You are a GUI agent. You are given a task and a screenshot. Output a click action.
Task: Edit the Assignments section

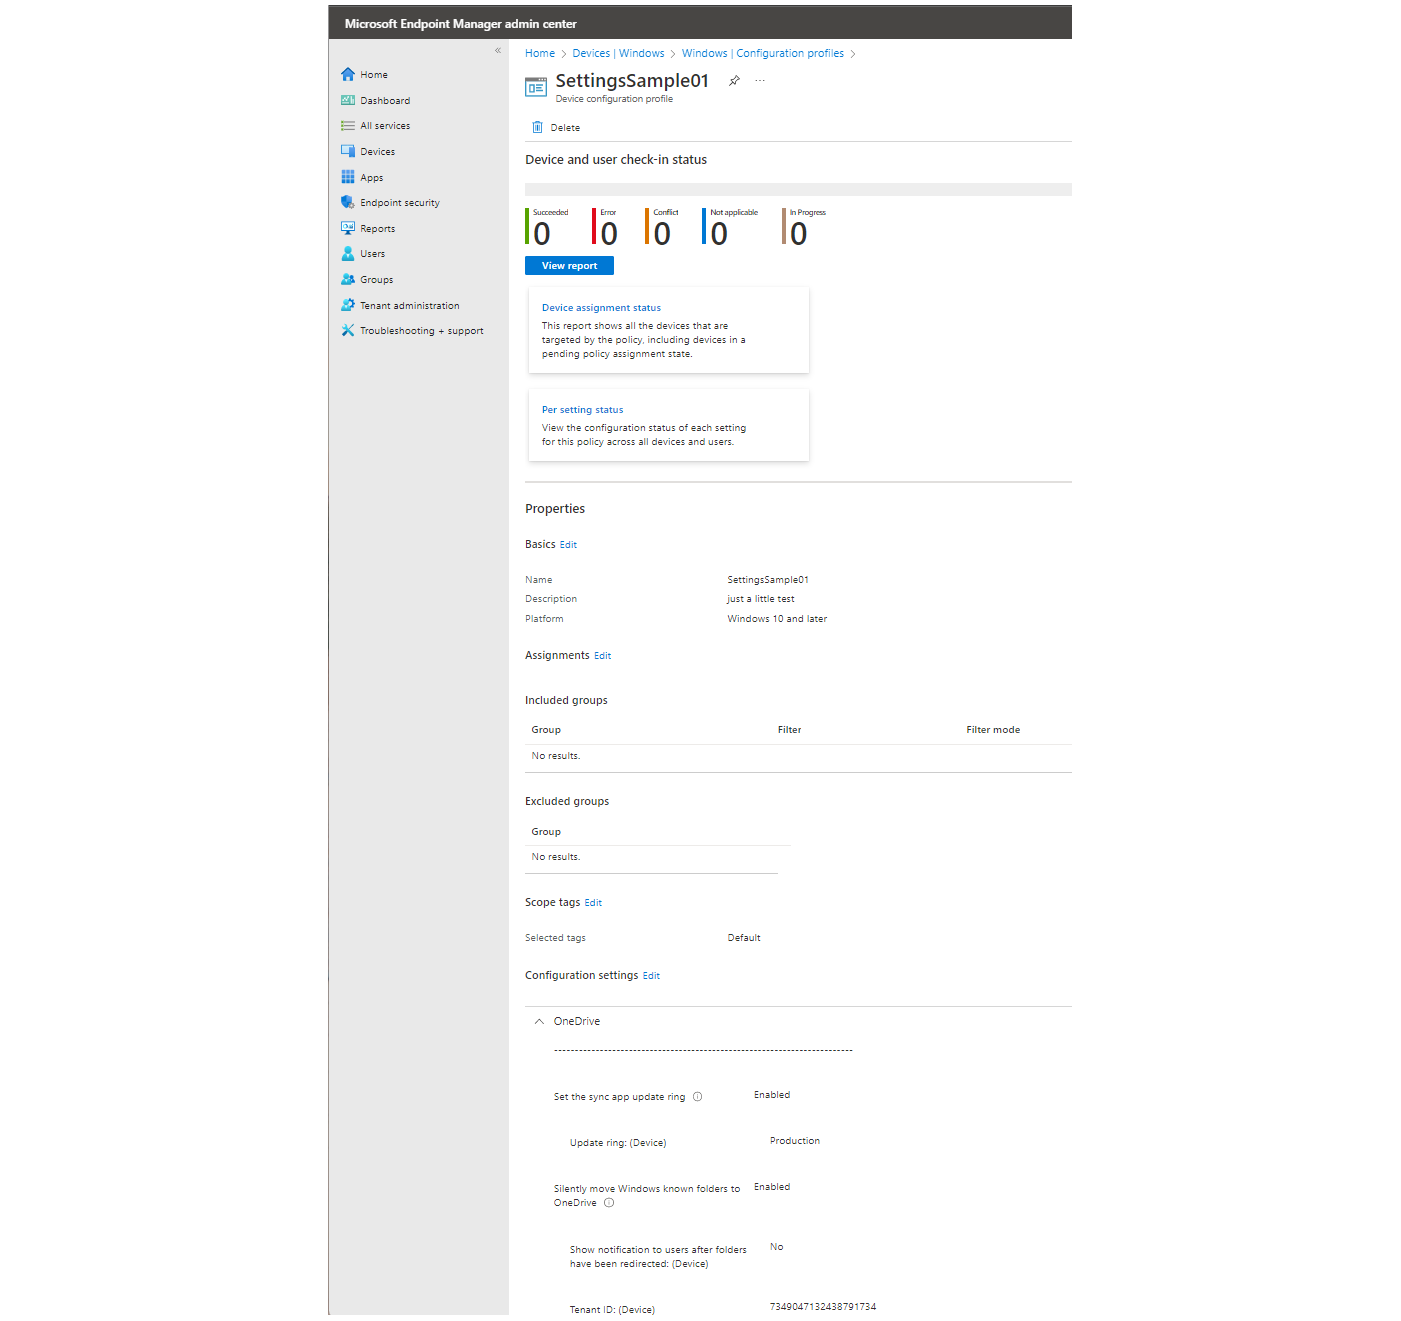tap(602, 655)
